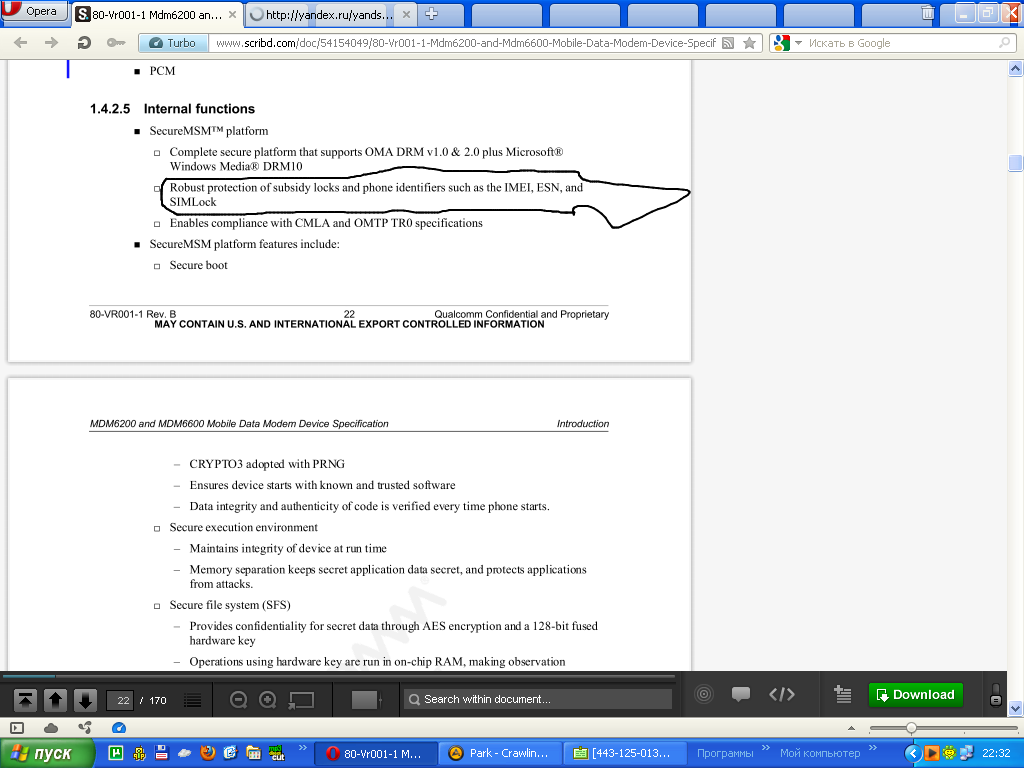Viewport: 1024px width, 768px height.
Task: Click the search magnifier icon
Action: pyautogui.click(x=1005, y=43)
